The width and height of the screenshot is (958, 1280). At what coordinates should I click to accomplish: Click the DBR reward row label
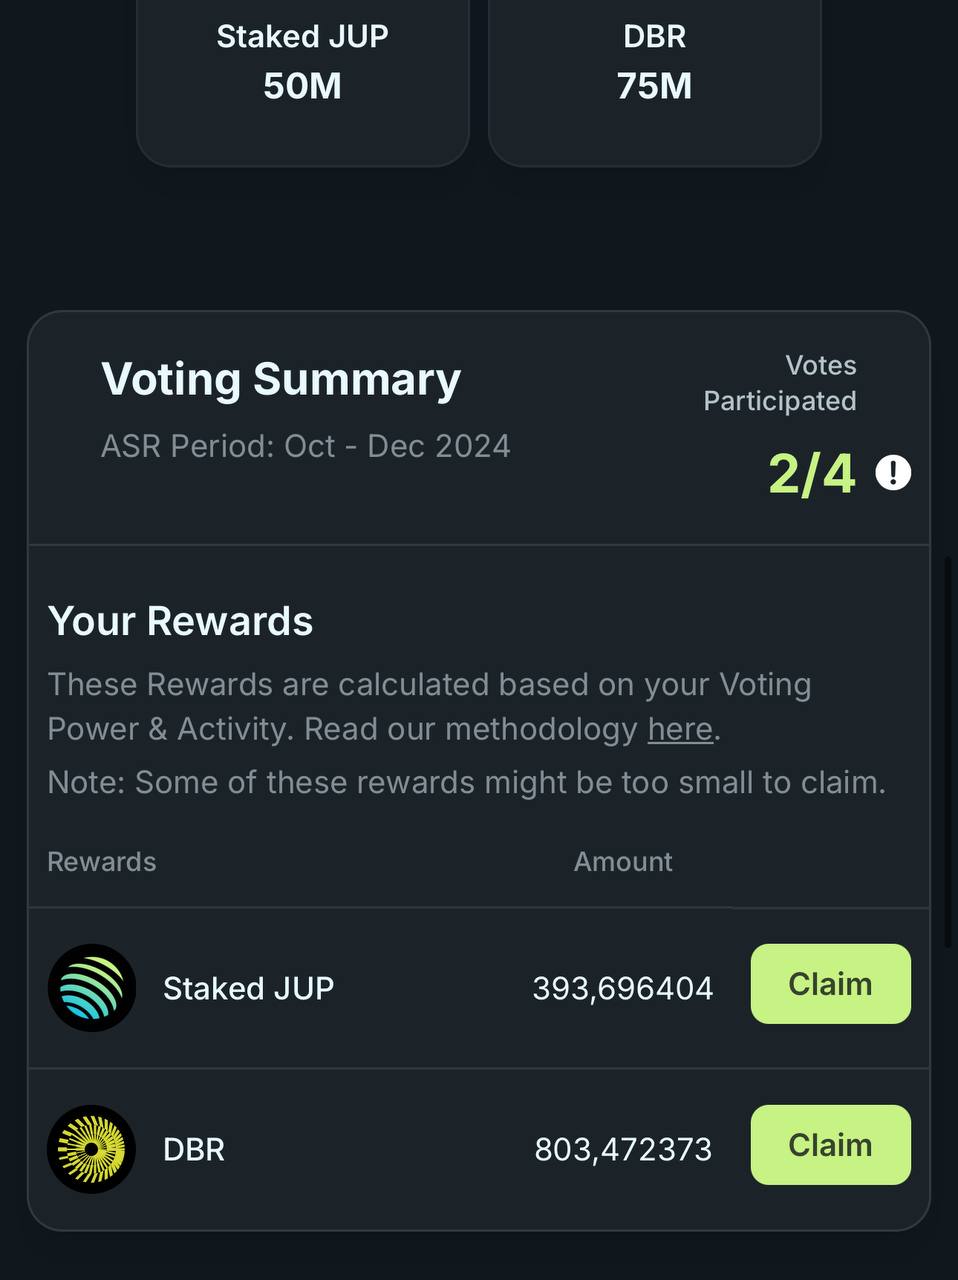[194, 1149]
